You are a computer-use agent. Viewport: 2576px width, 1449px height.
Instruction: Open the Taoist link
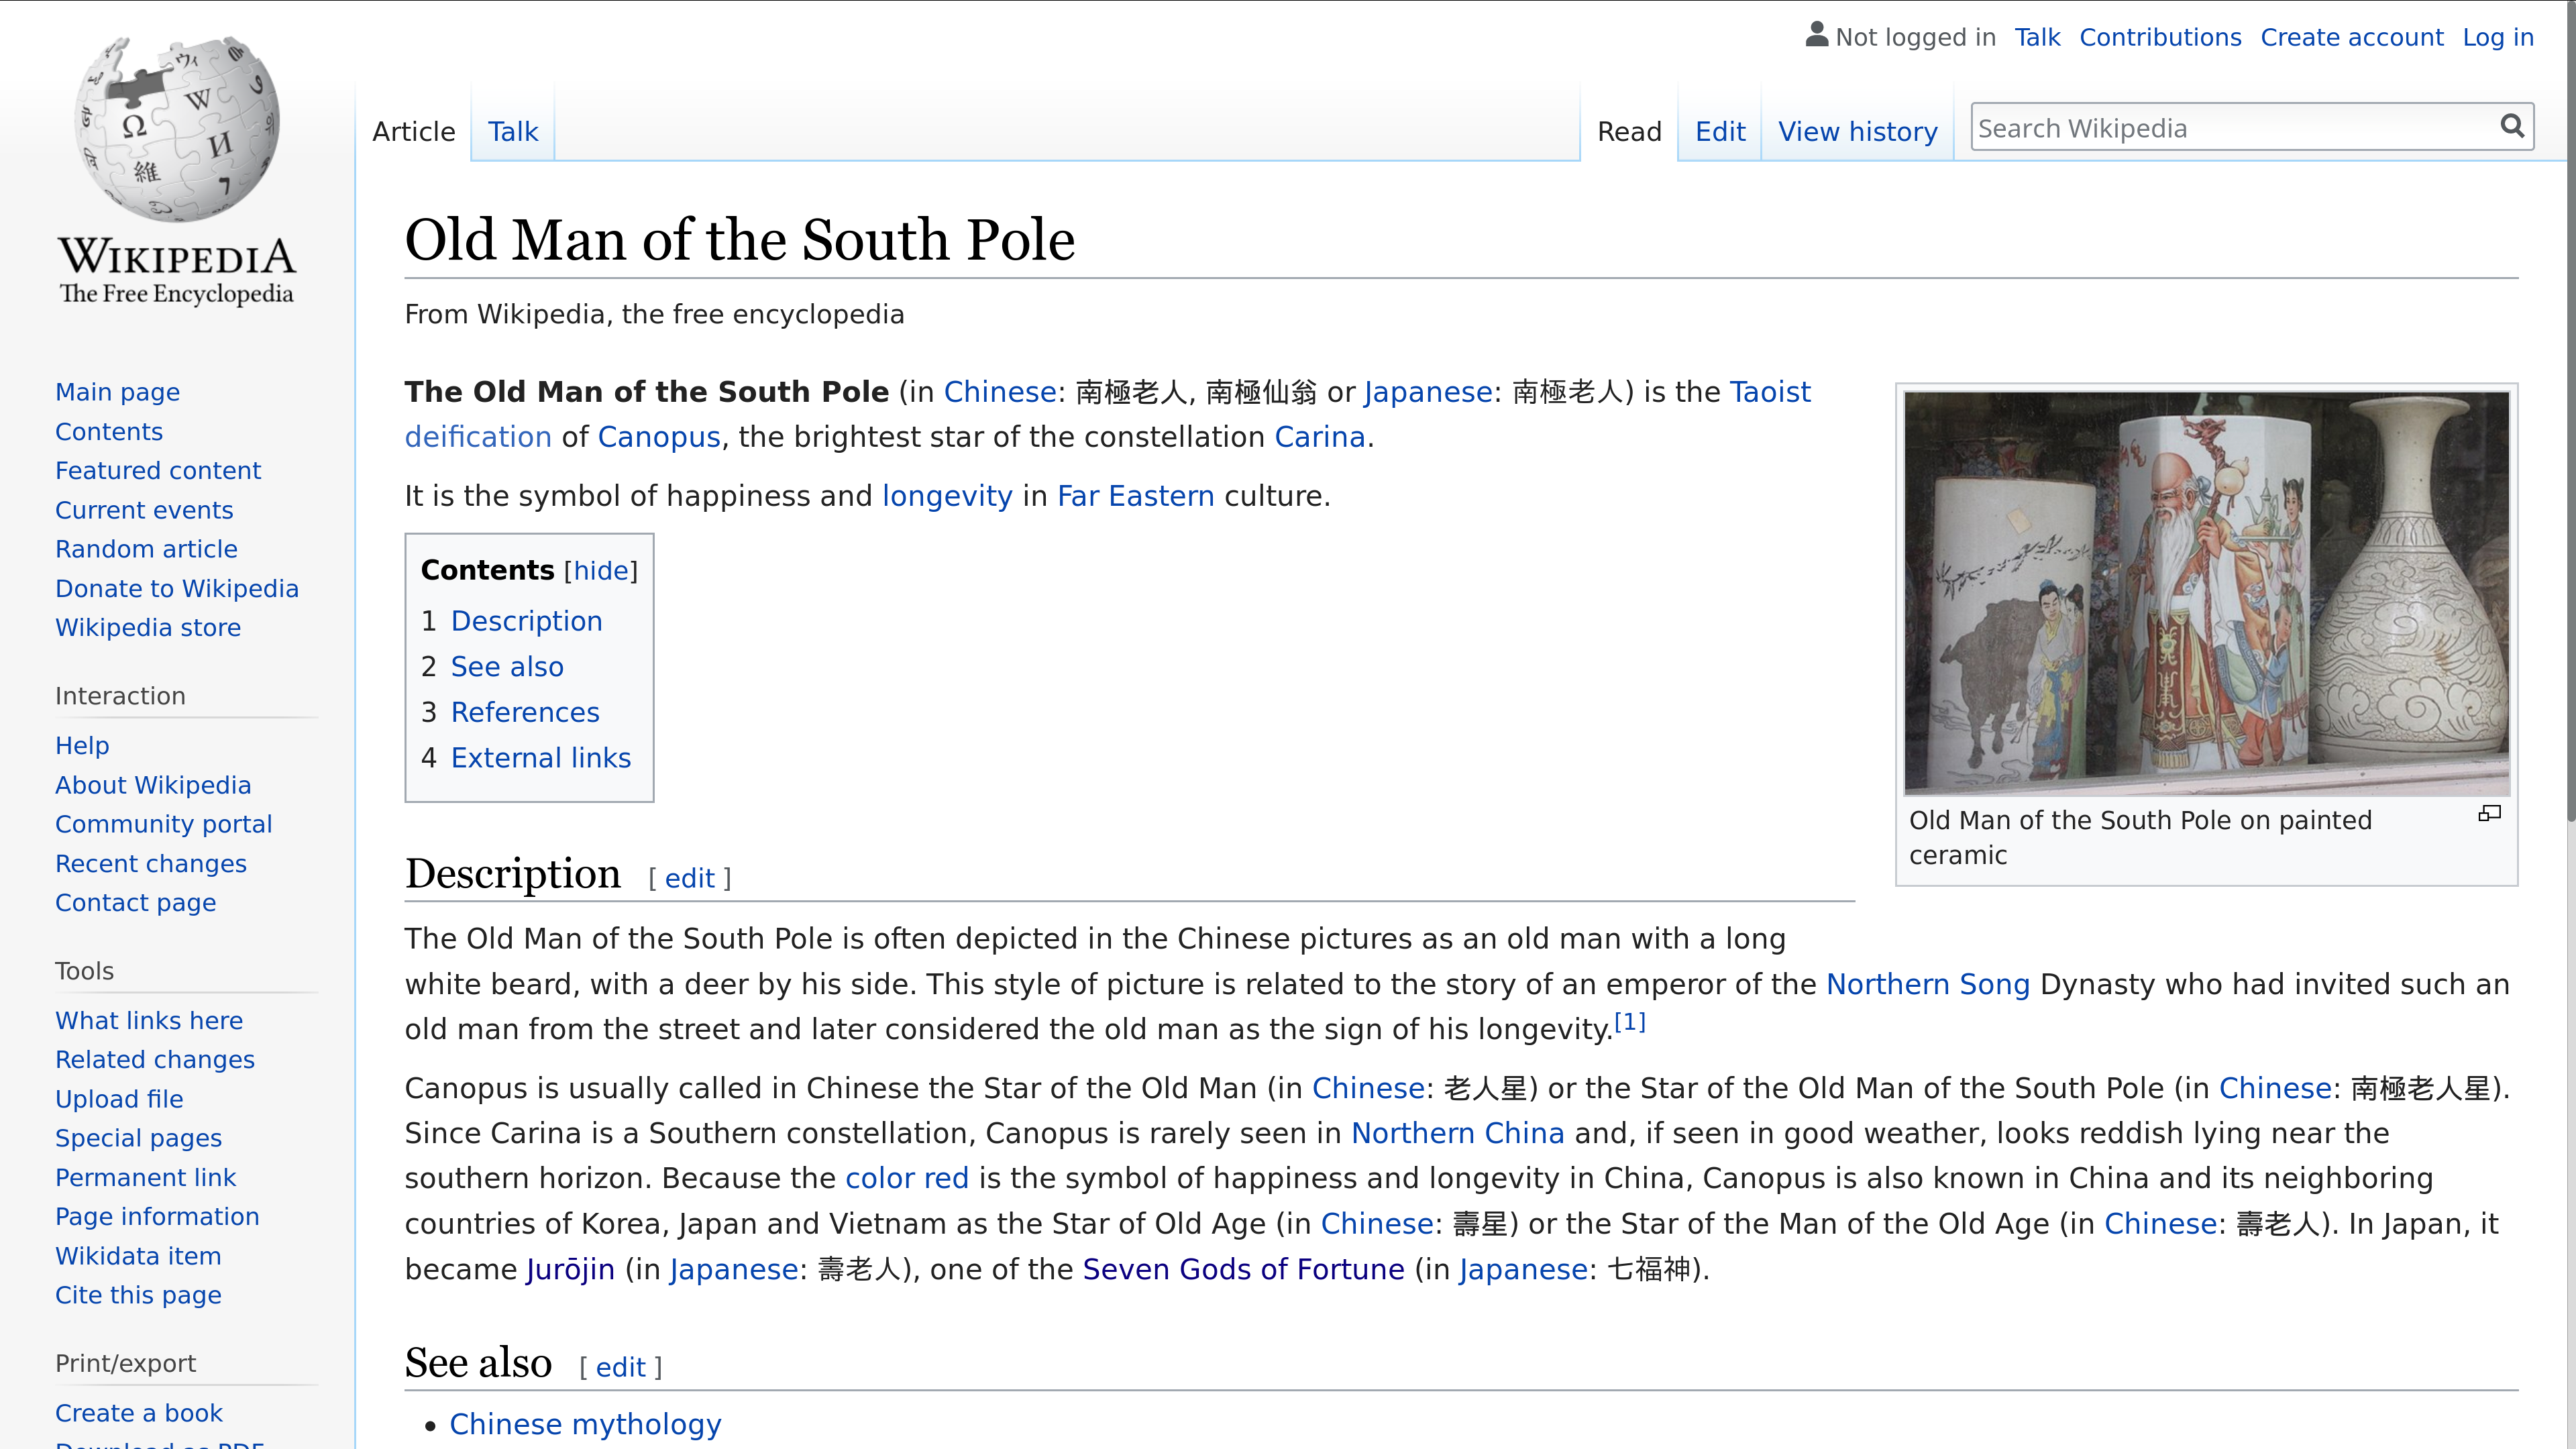tap(1770, 392)
